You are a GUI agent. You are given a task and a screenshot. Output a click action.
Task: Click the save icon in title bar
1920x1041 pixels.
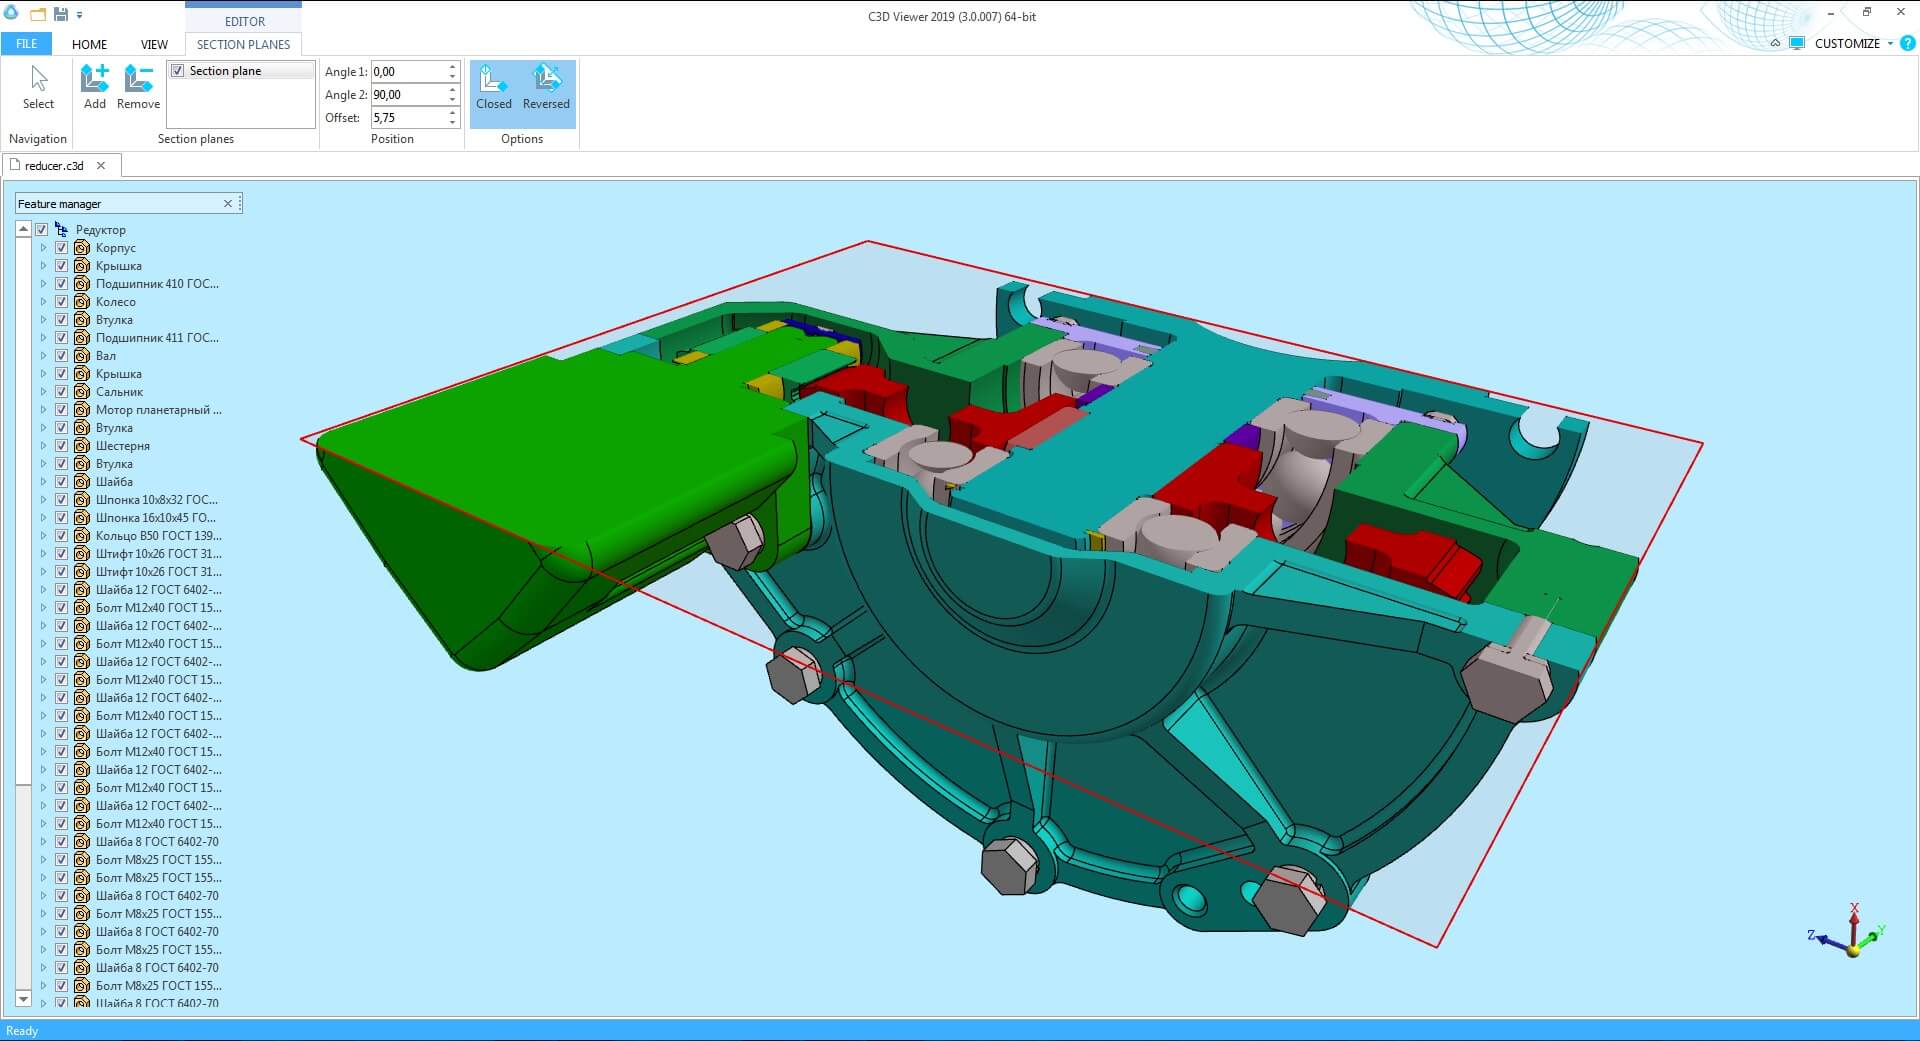(x=60, y=14)
